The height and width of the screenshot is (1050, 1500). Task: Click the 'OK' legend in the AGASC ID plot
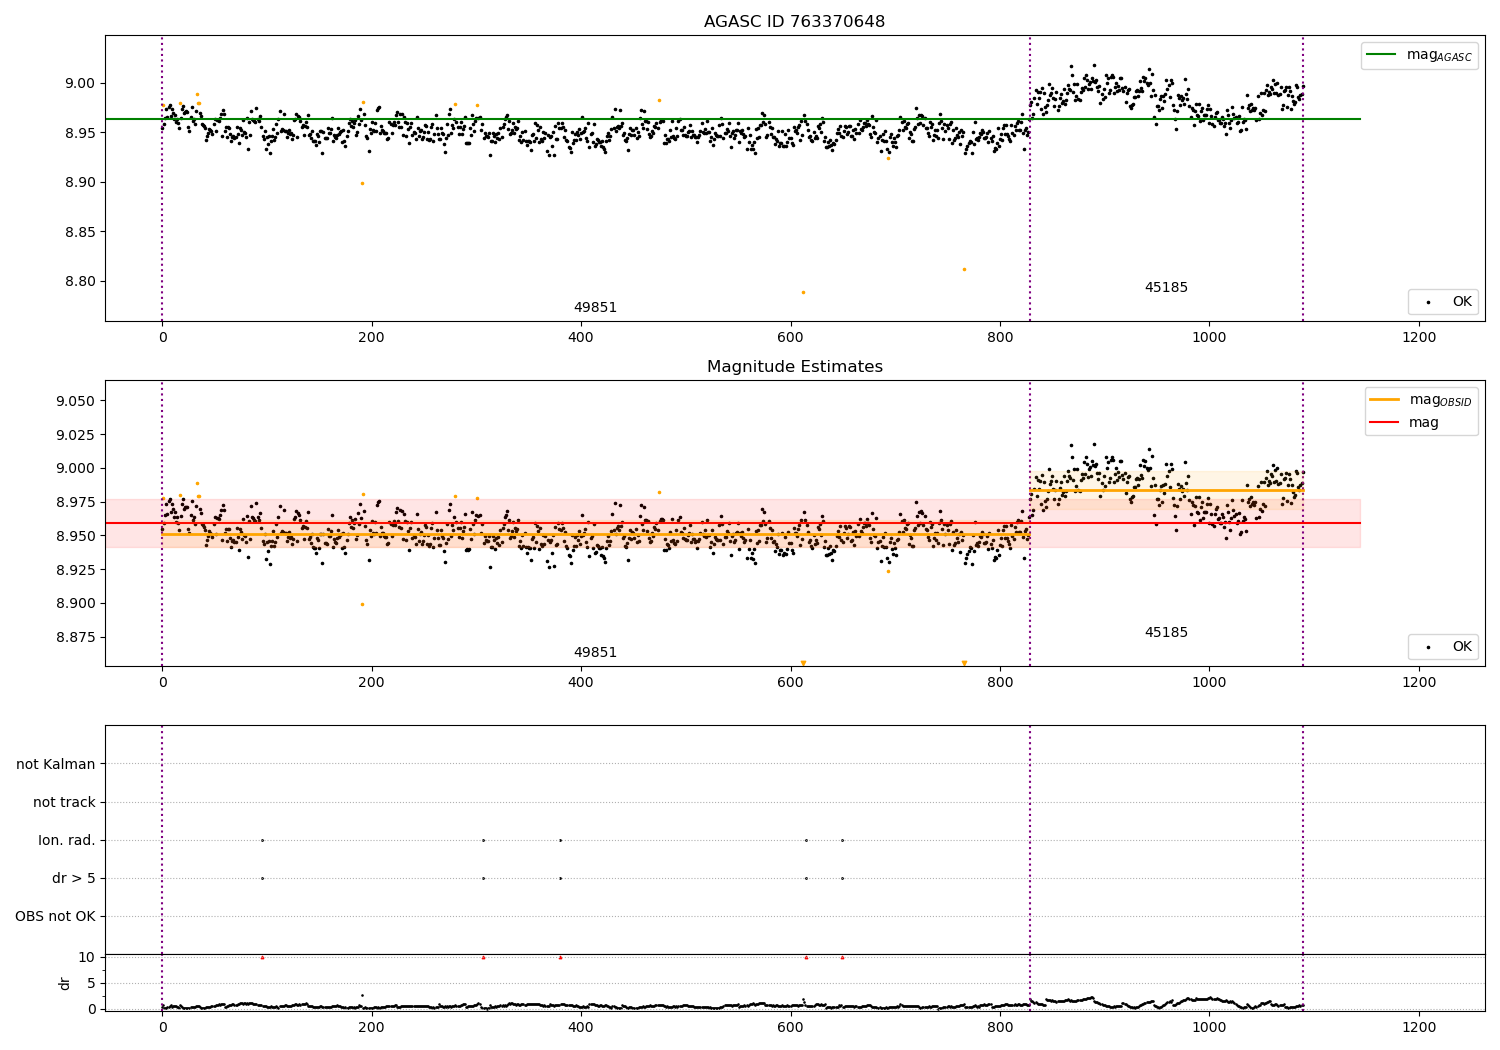pyautogui.click(x=1443, y=302)
